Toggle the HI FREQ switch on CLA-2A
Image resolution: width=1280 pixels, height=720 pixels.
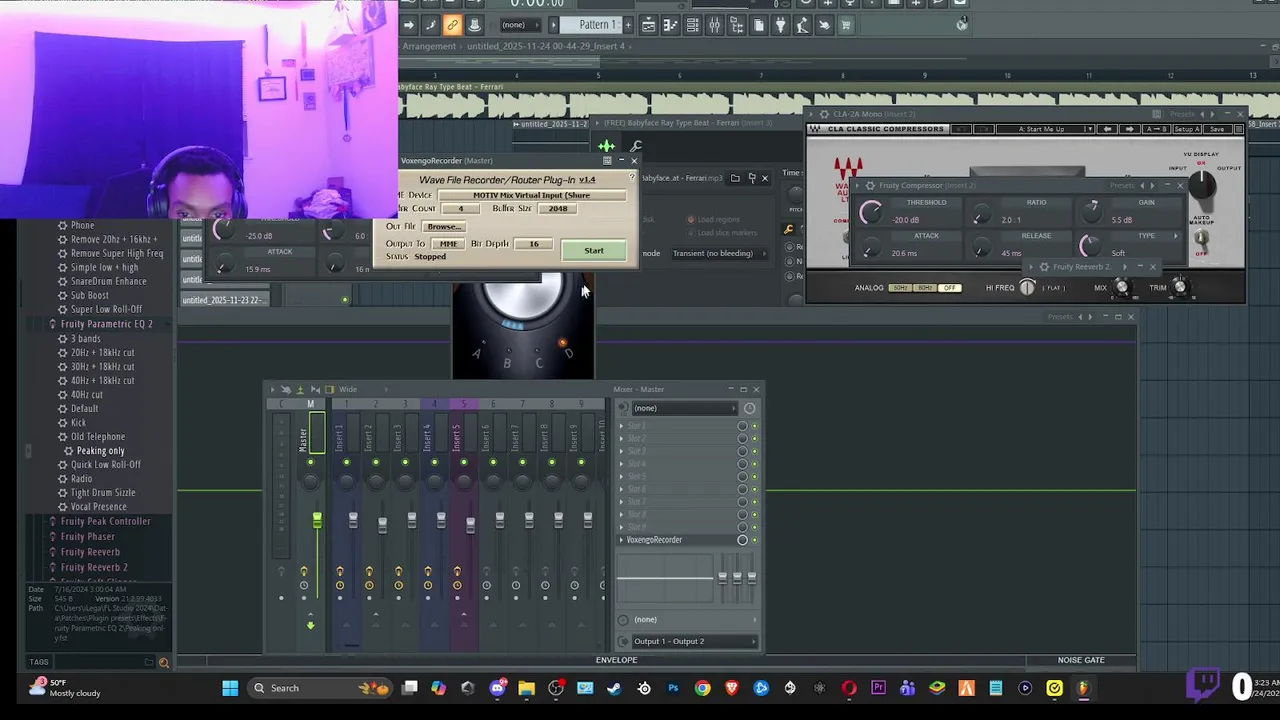(x=1027, y=287)
